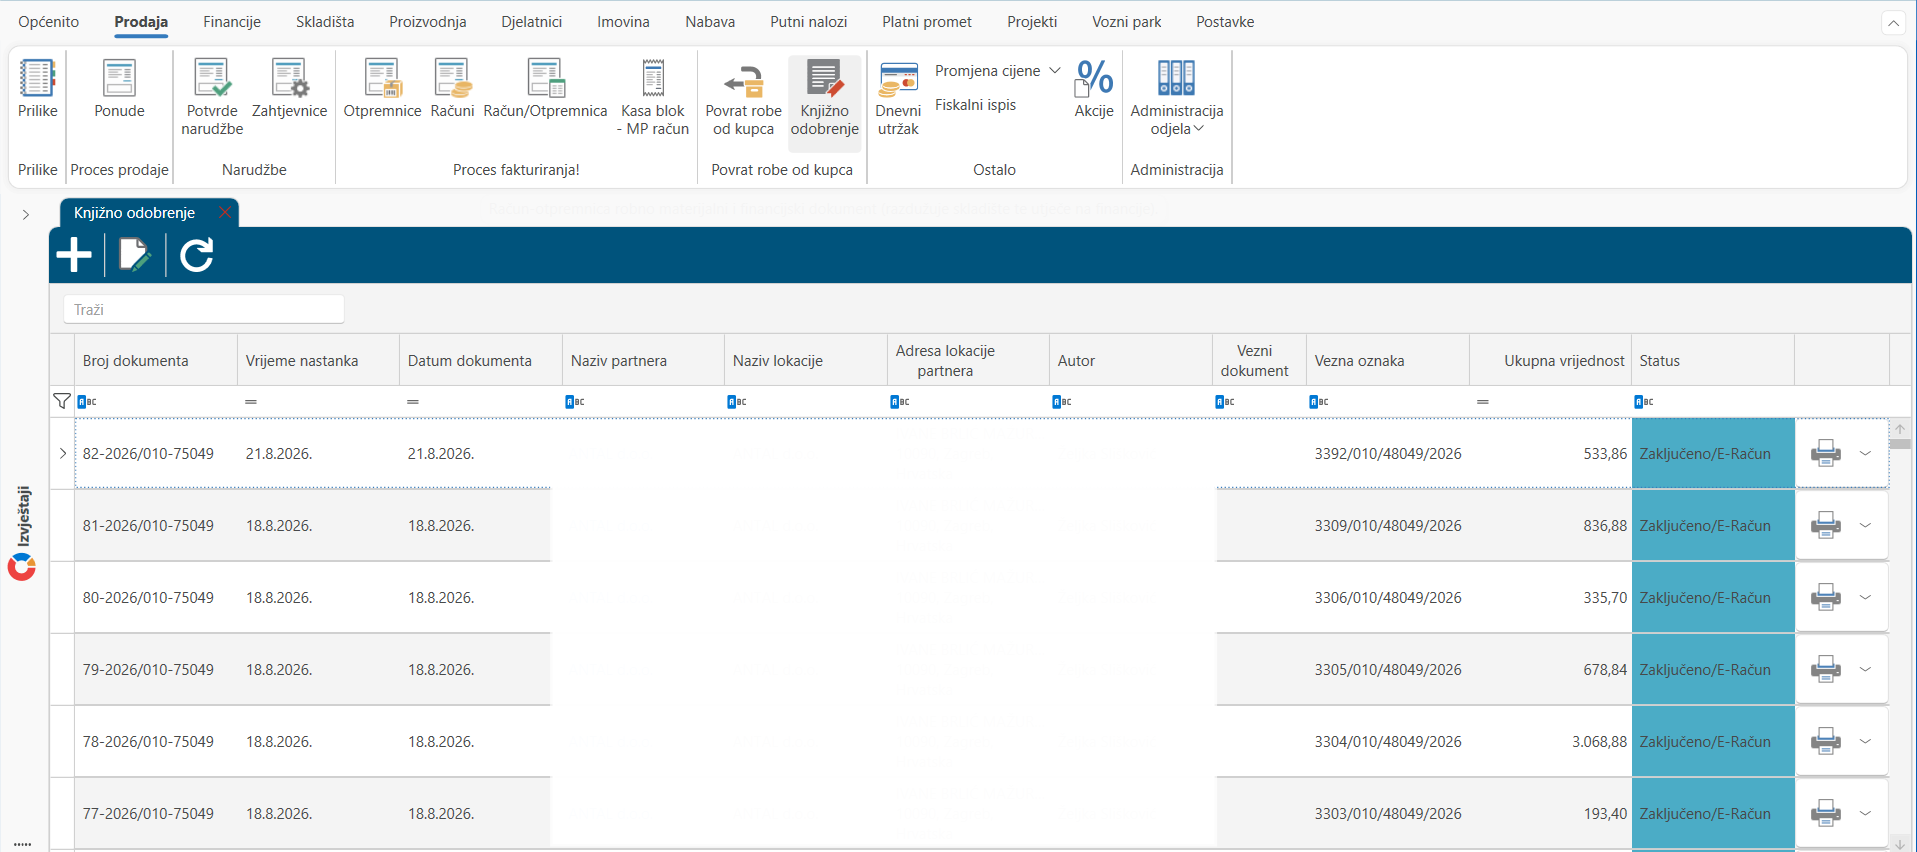
Task: Open Ponude from the sales ribbon
Action: (x=119, y=89)
